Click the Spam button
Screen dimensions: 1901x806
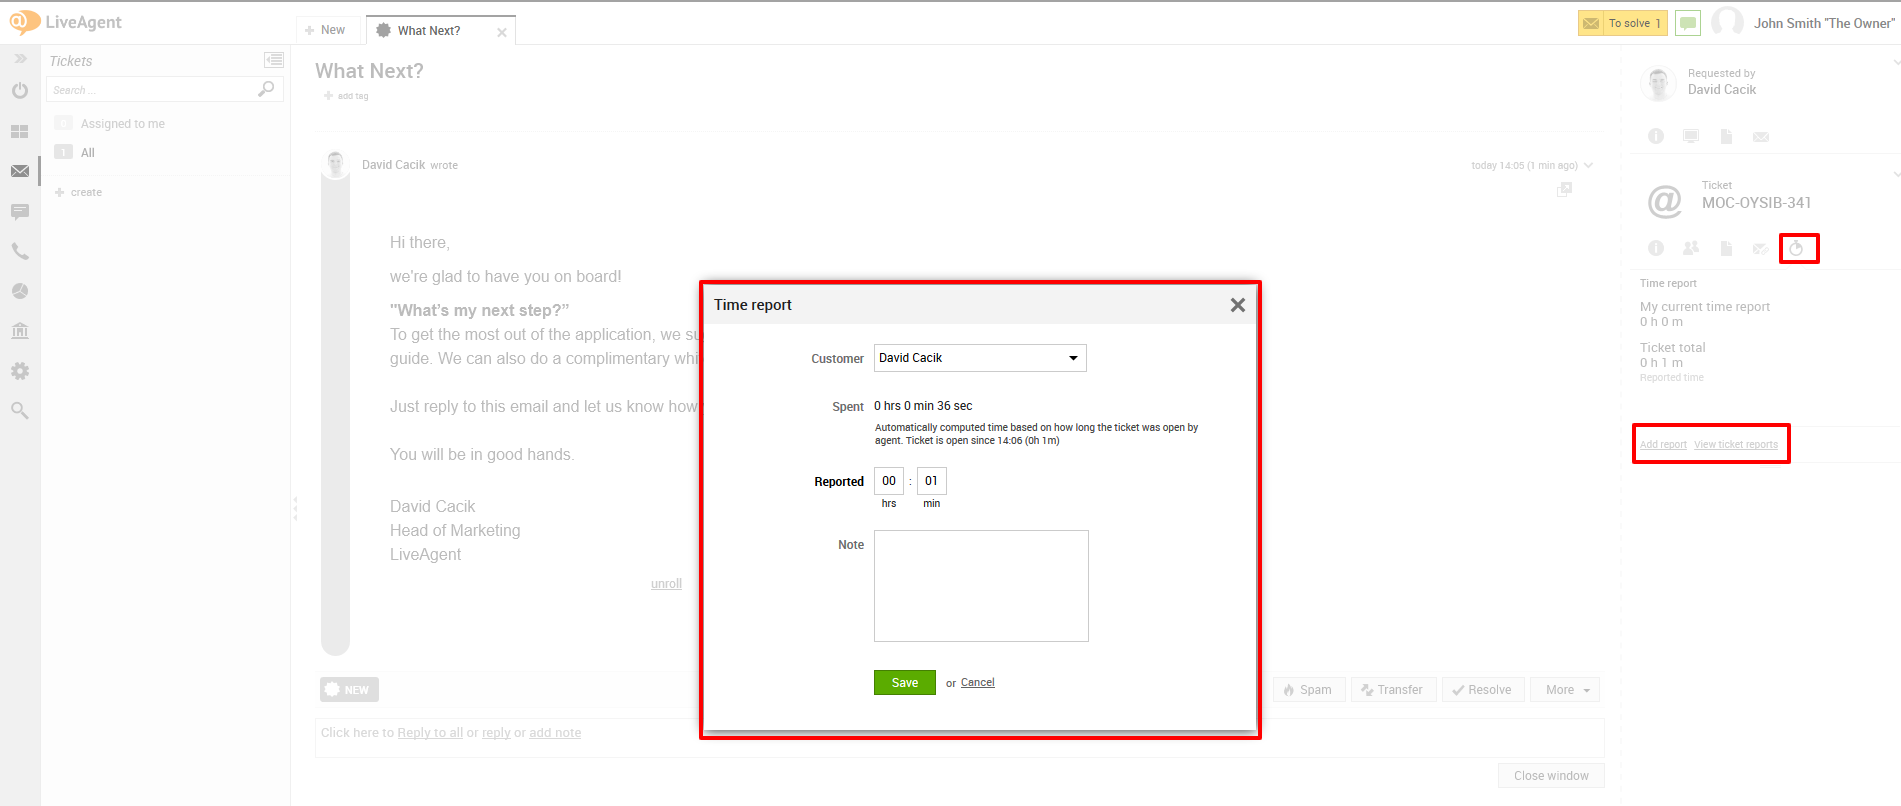pos(1309,690)
